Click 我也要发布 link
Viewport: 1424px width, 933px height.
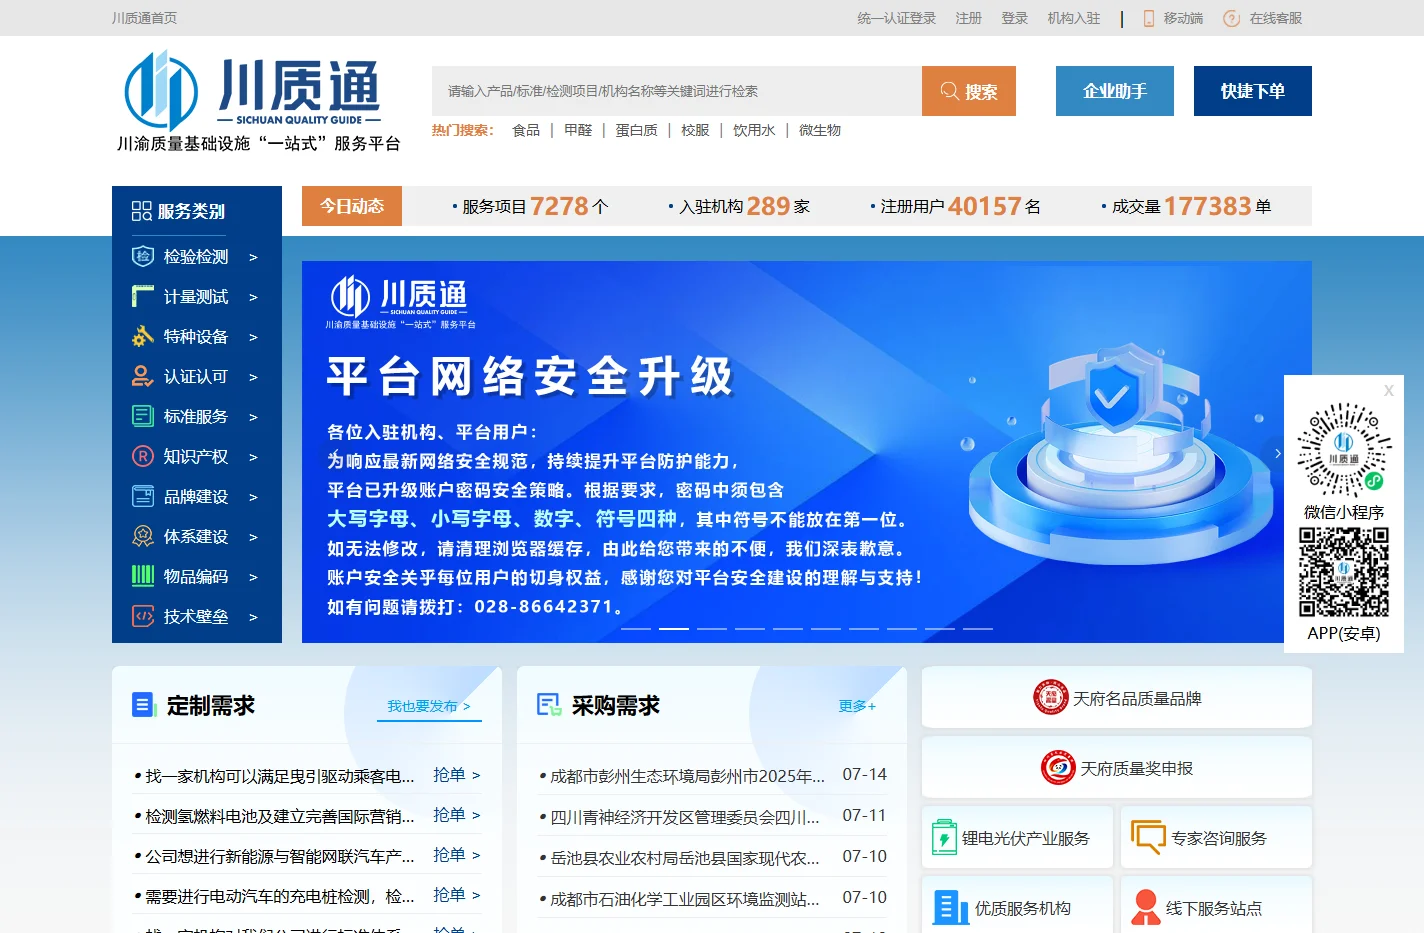[x=428, y=706]
